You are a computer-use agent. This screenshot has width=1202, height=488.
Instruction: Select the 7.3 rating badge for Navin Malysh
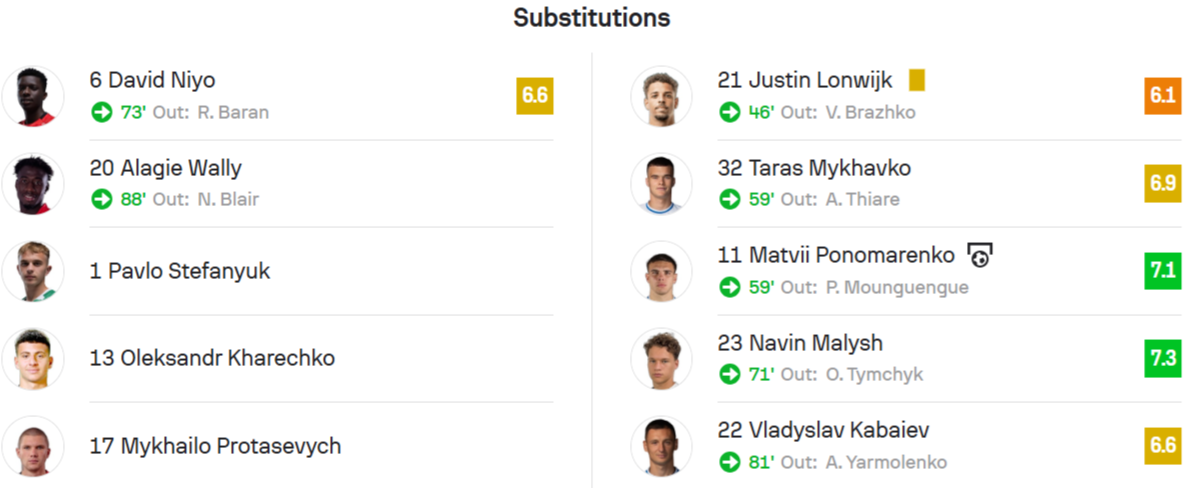pos(1163,358)
